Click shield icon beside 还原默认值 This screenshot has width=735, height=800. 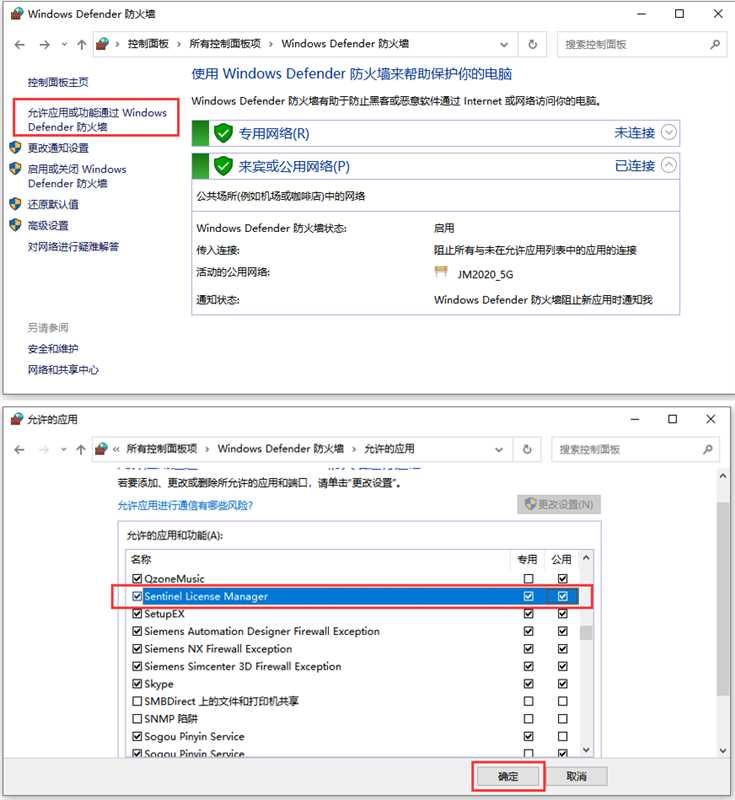[15, 204]
